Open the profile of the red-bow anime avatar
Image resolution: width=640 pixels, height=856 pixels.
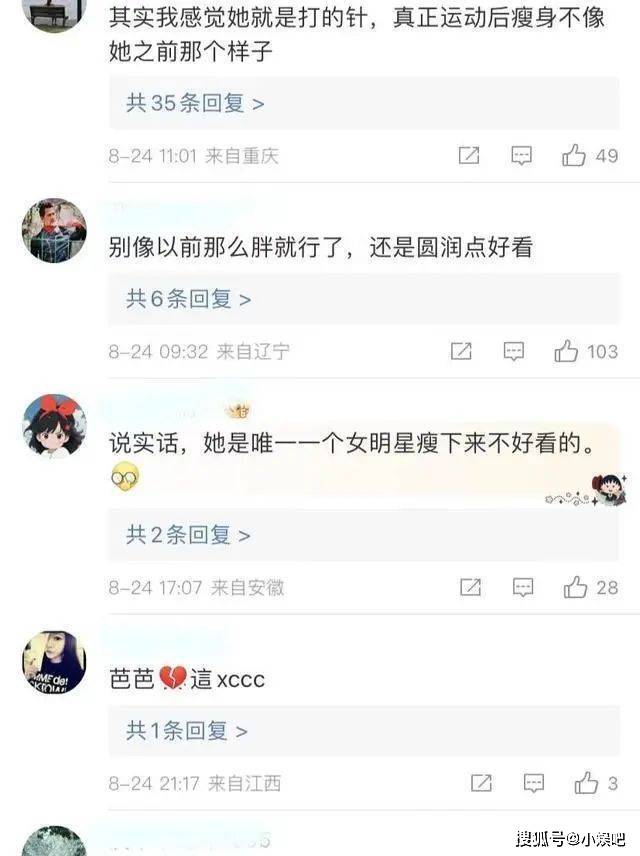click(x=54, y=426)
